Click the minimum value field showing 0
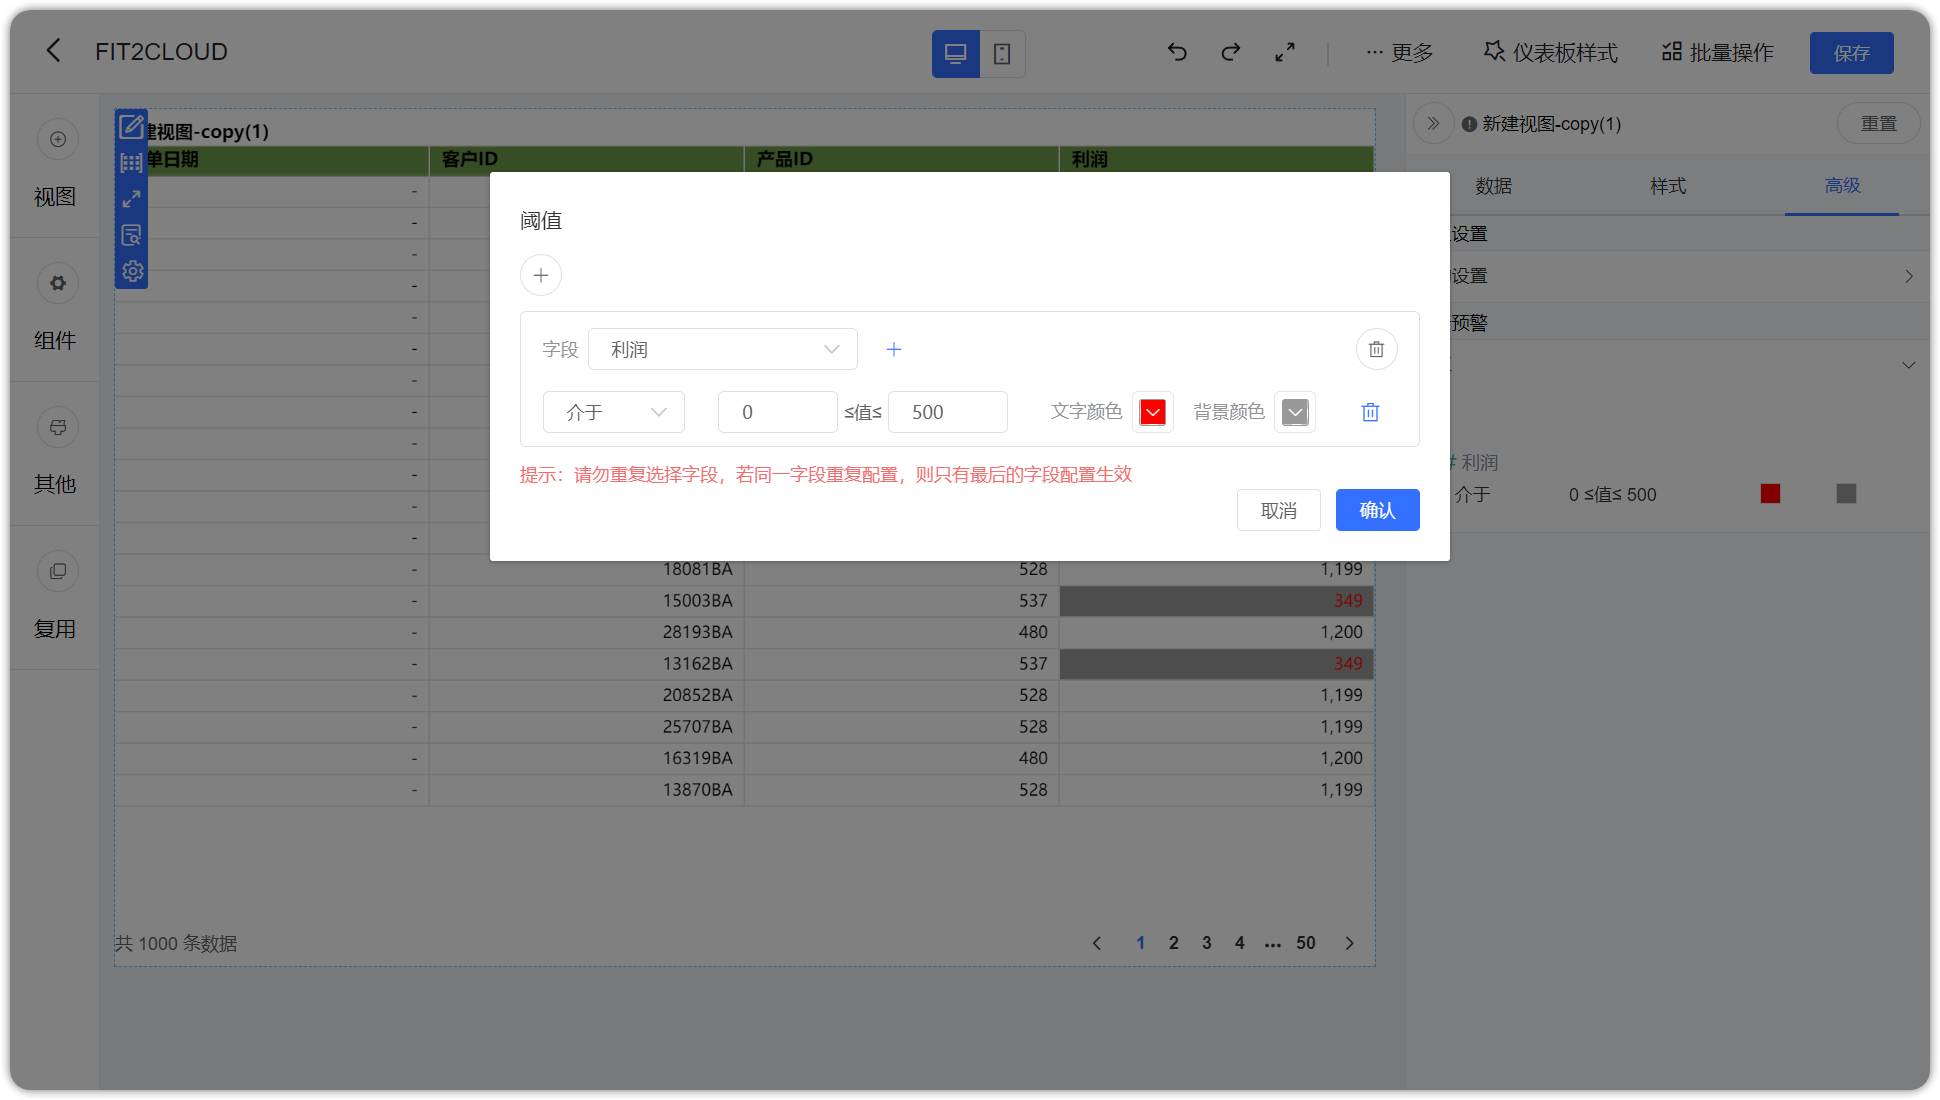 777,412
